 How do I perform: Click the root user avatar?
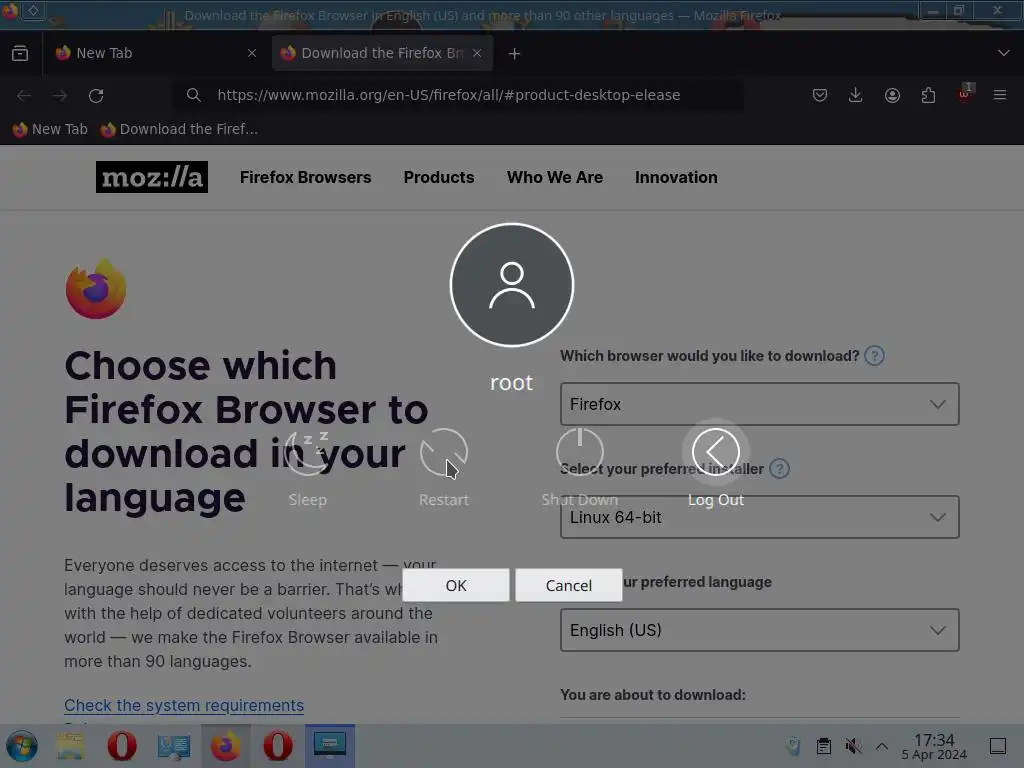512,285
